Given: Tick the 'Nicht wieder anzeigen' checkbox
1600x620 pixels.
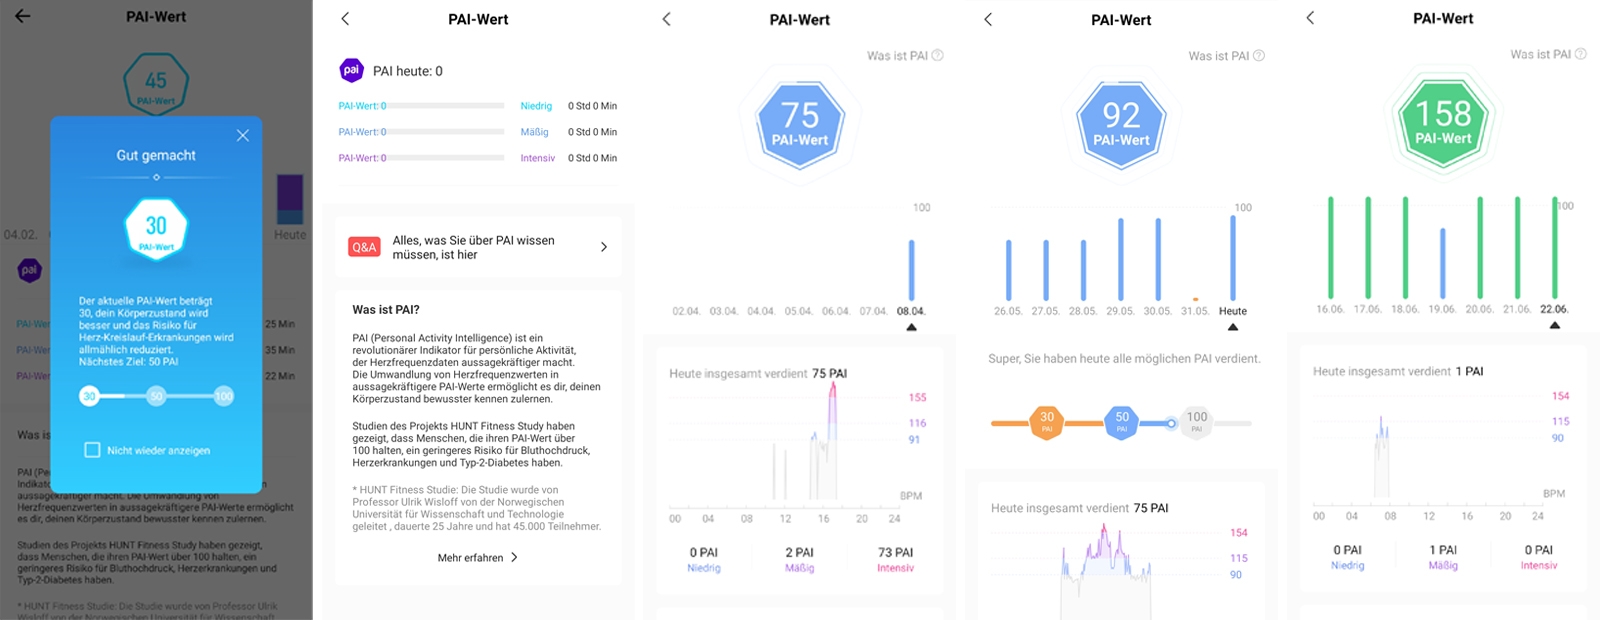Looking at the screenshot, I should (92, 450).
